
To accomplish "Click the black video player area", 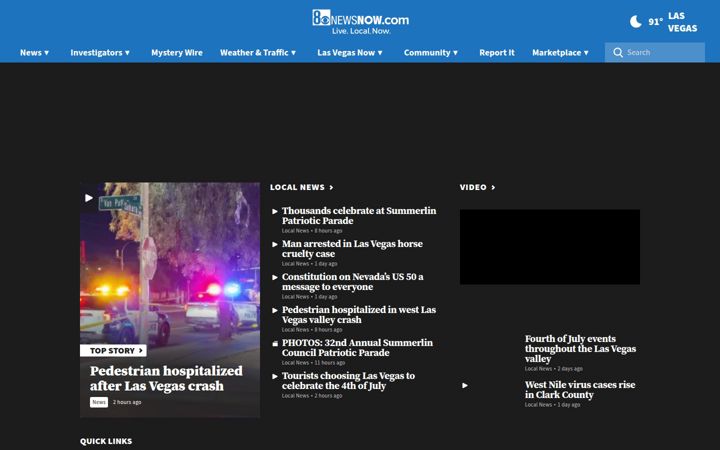I will [550, 247].
